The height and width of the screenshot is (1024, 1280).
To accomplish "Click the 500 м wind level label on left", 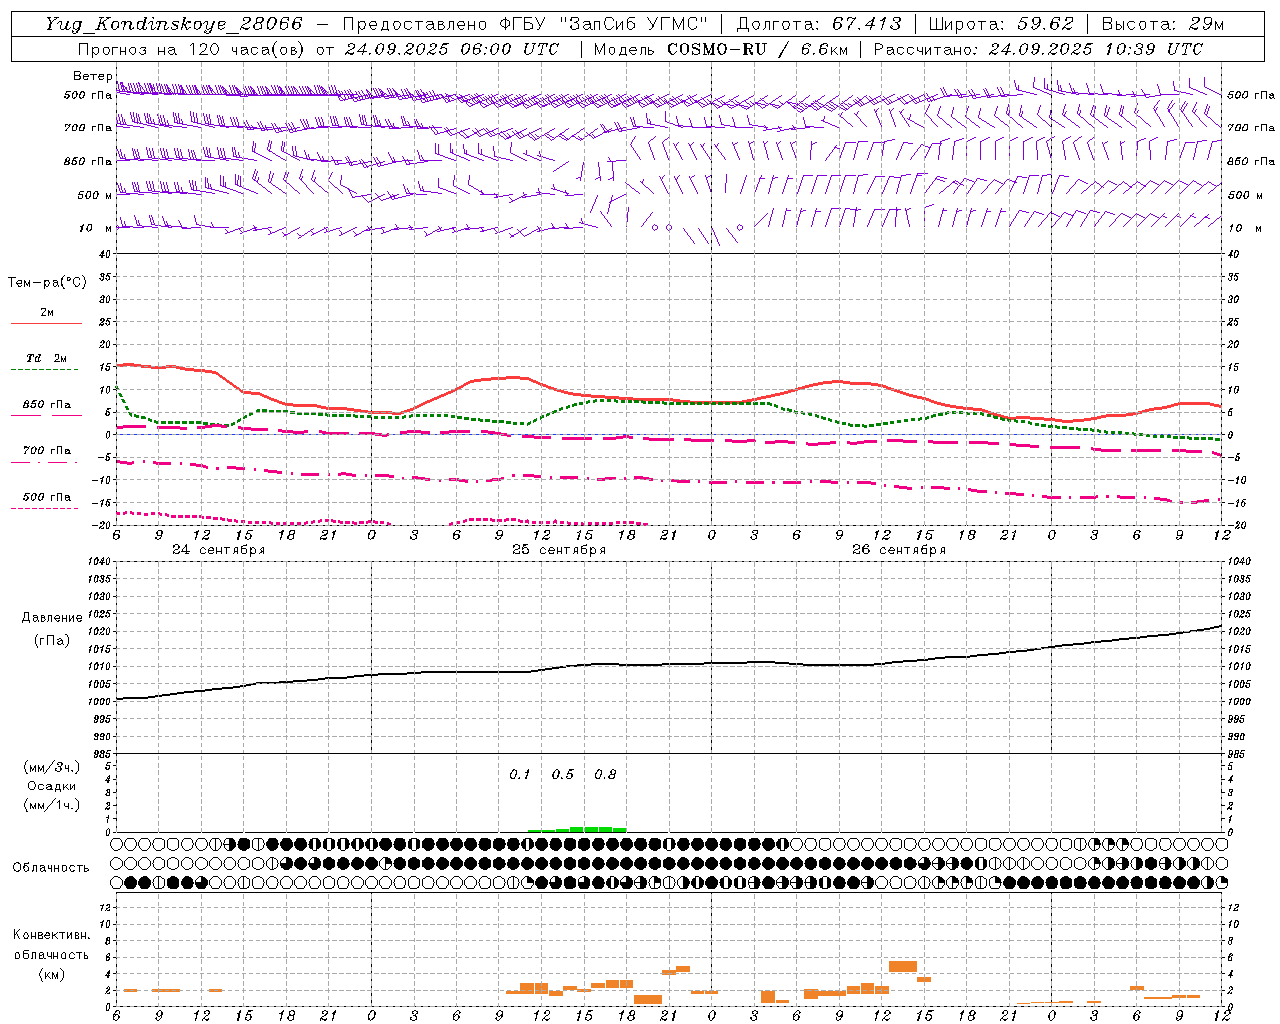I will (x=94, y=195).
